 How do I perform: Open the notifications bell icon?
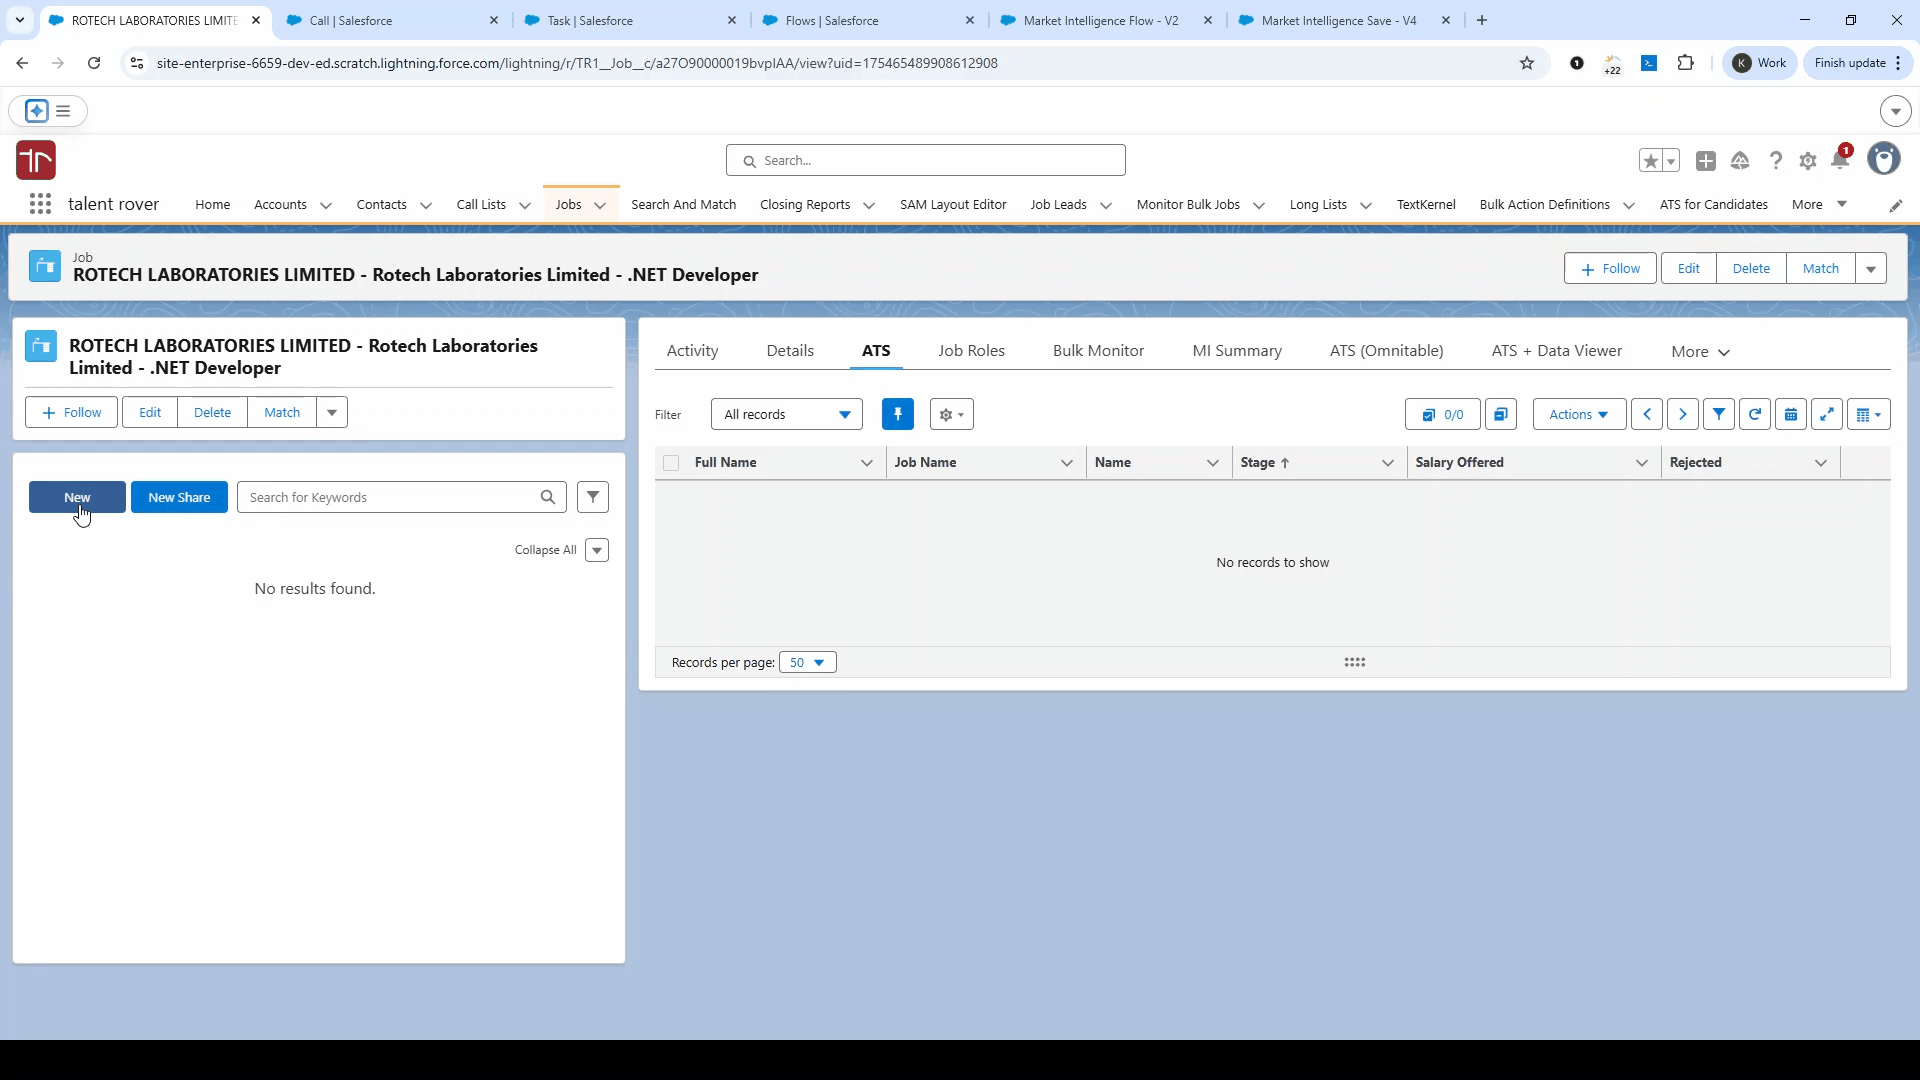click(x=1840, y=160)
